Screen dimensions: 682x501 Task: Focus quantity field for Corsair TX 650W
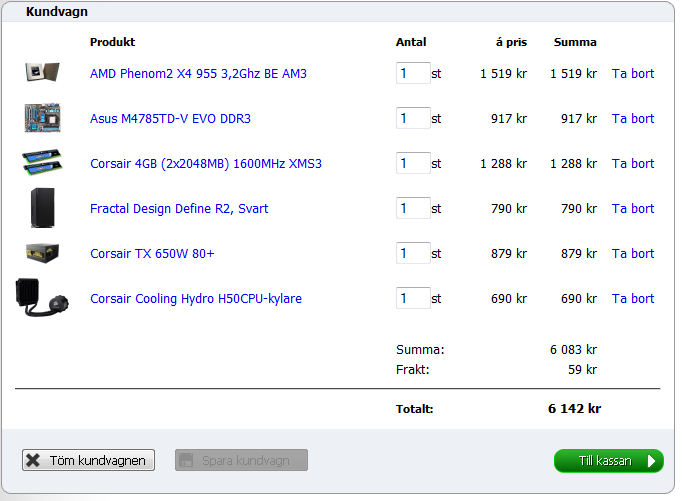click(x=412, y=253)
